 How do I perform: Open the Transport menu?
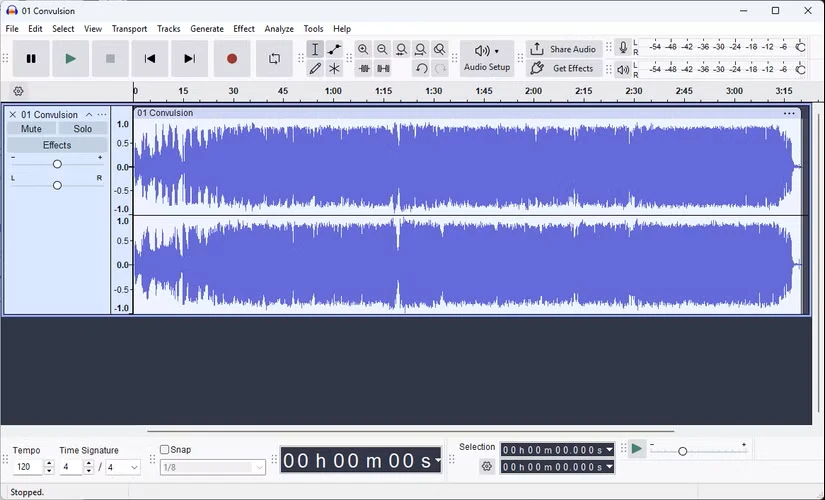click(129, 29)
